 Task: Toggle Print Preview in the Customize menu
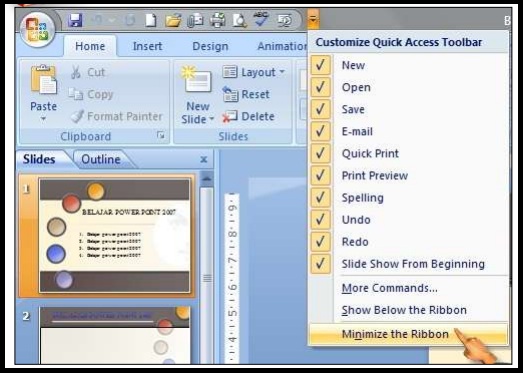point(409,175)
